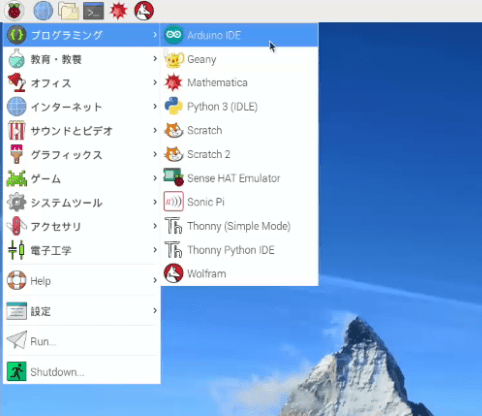Click the プログラミング curly braces icon
482x416 pixels.
point(16,35)
